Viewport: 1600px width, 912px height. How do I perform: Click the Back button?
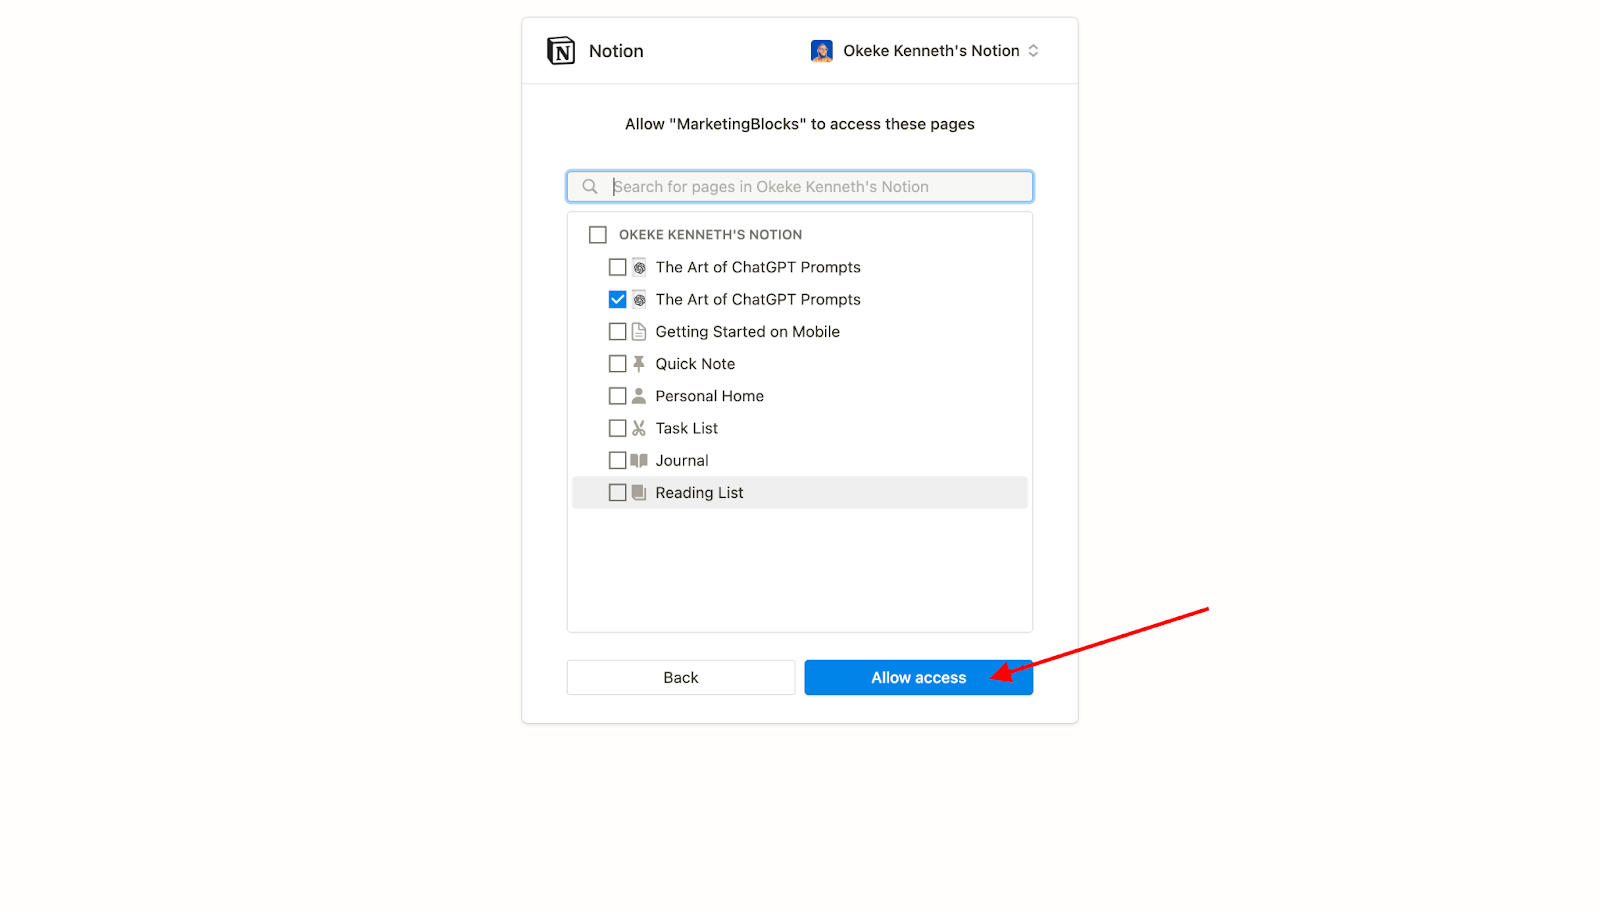pyautogui.click(x=681, y=678)
